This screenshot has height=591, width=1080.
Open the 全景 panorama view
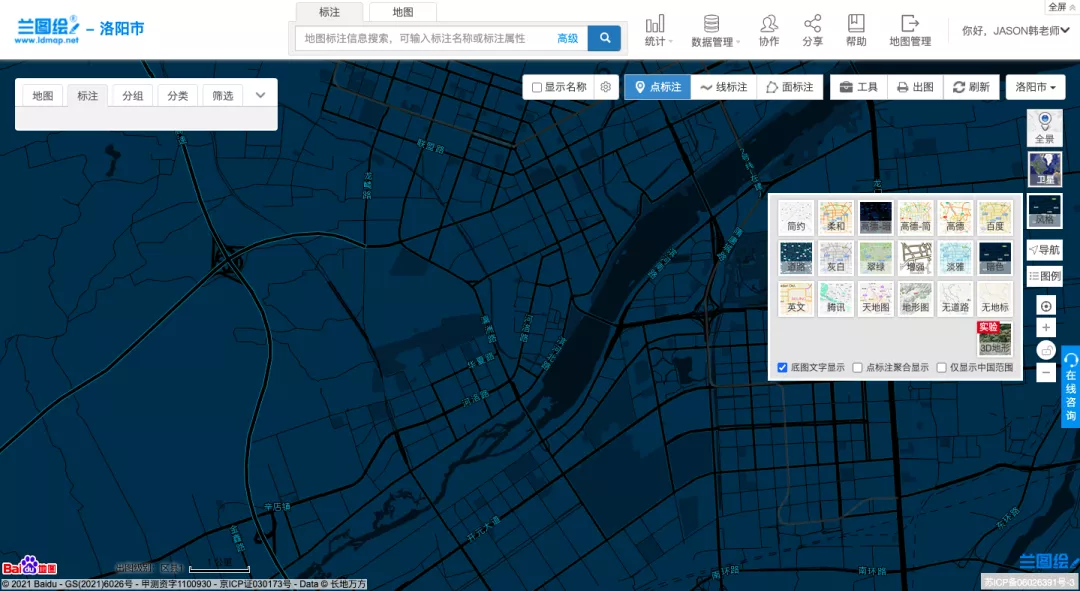1044,127
